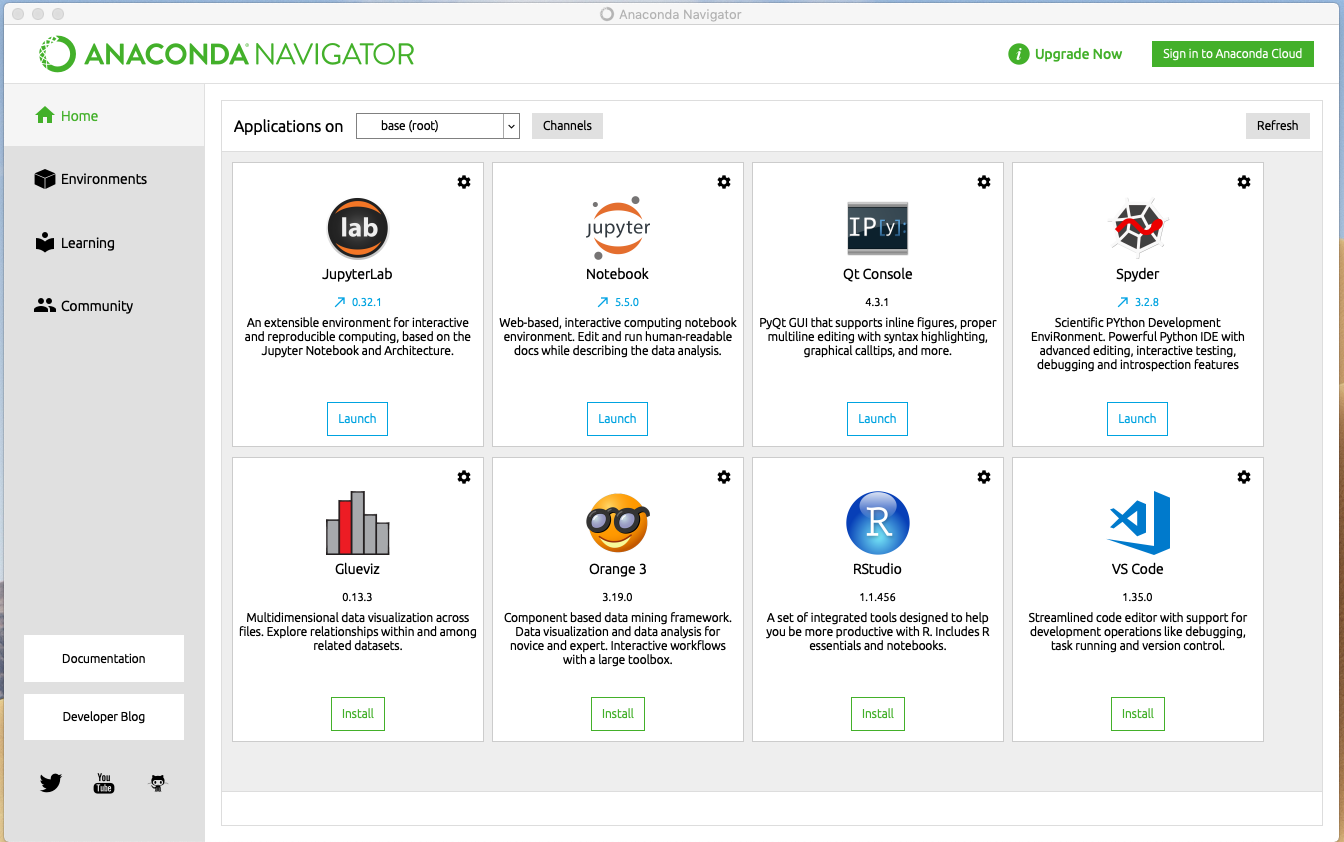Image resolution: width=1344 pixels, height=842 pixels.
Task: Click the Upgrade Now link
Action: click(x=1066, y=54)
